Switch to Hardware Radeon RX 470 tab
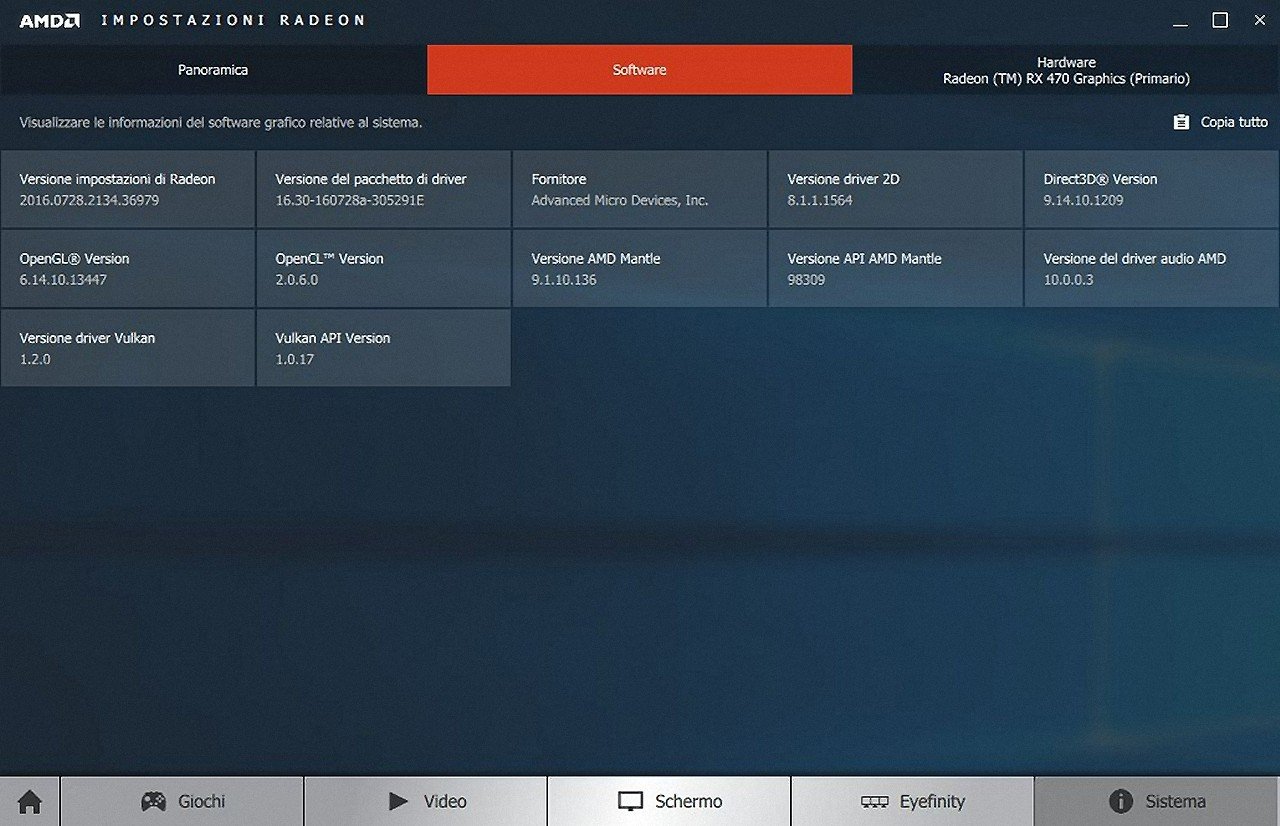Viewport: 1280px width, 826px height. click(x=1066, y=70)
